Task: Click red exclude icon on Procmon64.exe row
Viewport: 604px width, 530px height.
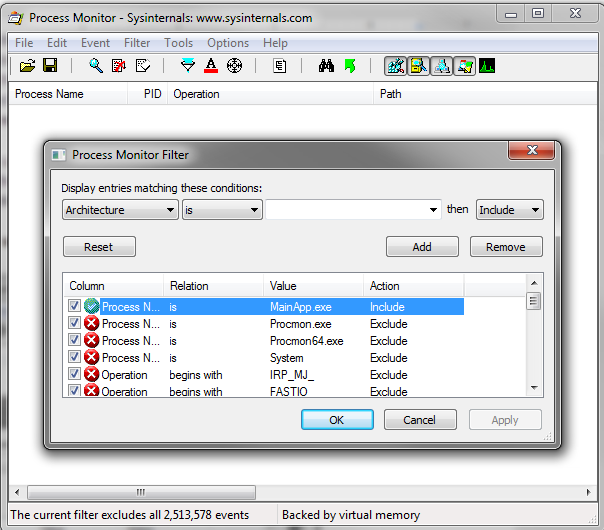Action: click(92, 340)
